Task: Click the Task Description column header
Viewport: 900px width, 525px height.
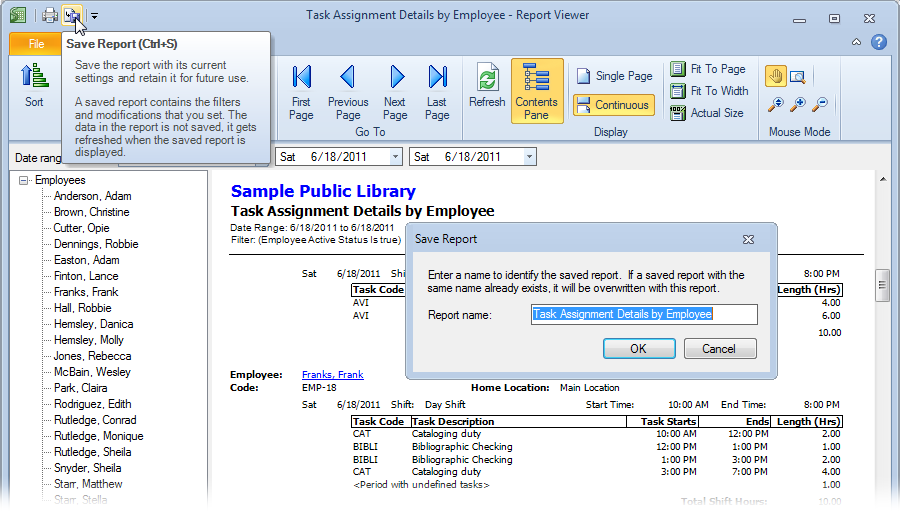Action: pos(518,422)
